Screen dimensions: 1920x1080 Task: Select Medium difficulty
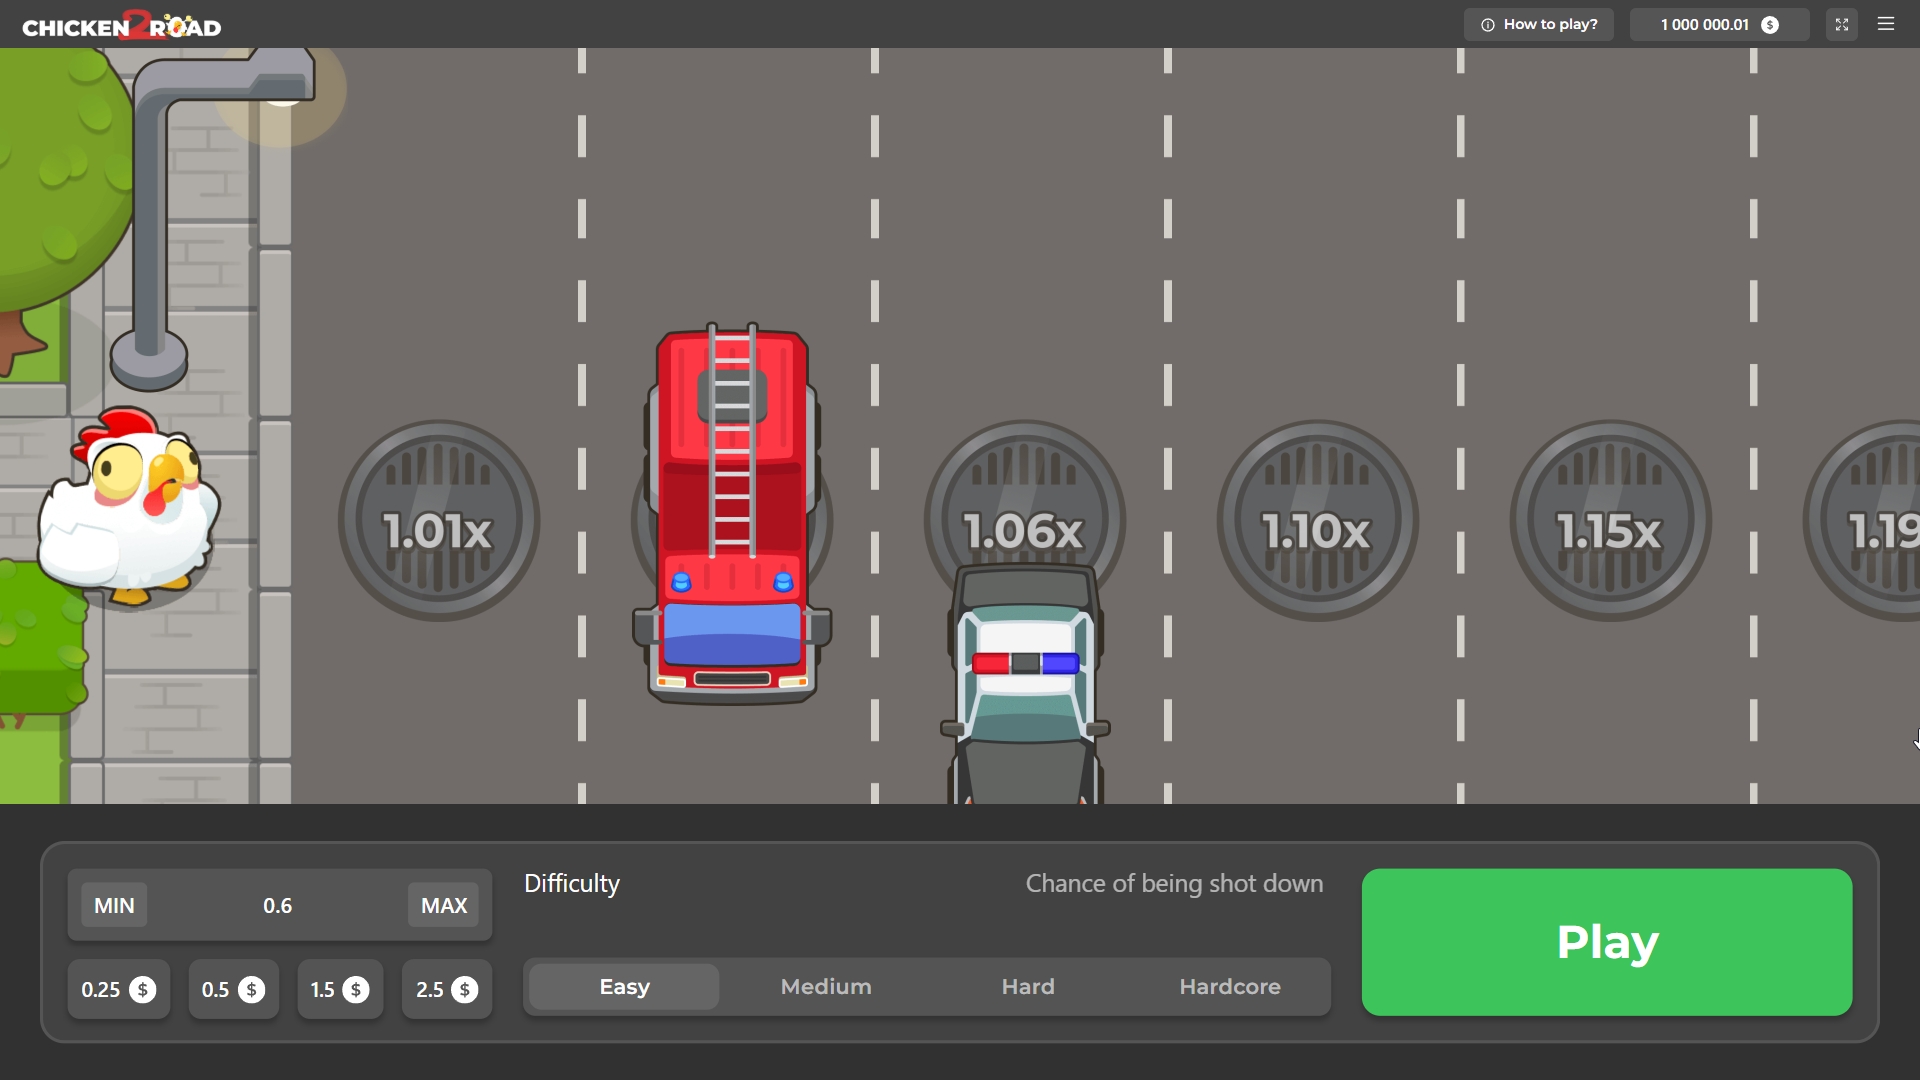826,987
